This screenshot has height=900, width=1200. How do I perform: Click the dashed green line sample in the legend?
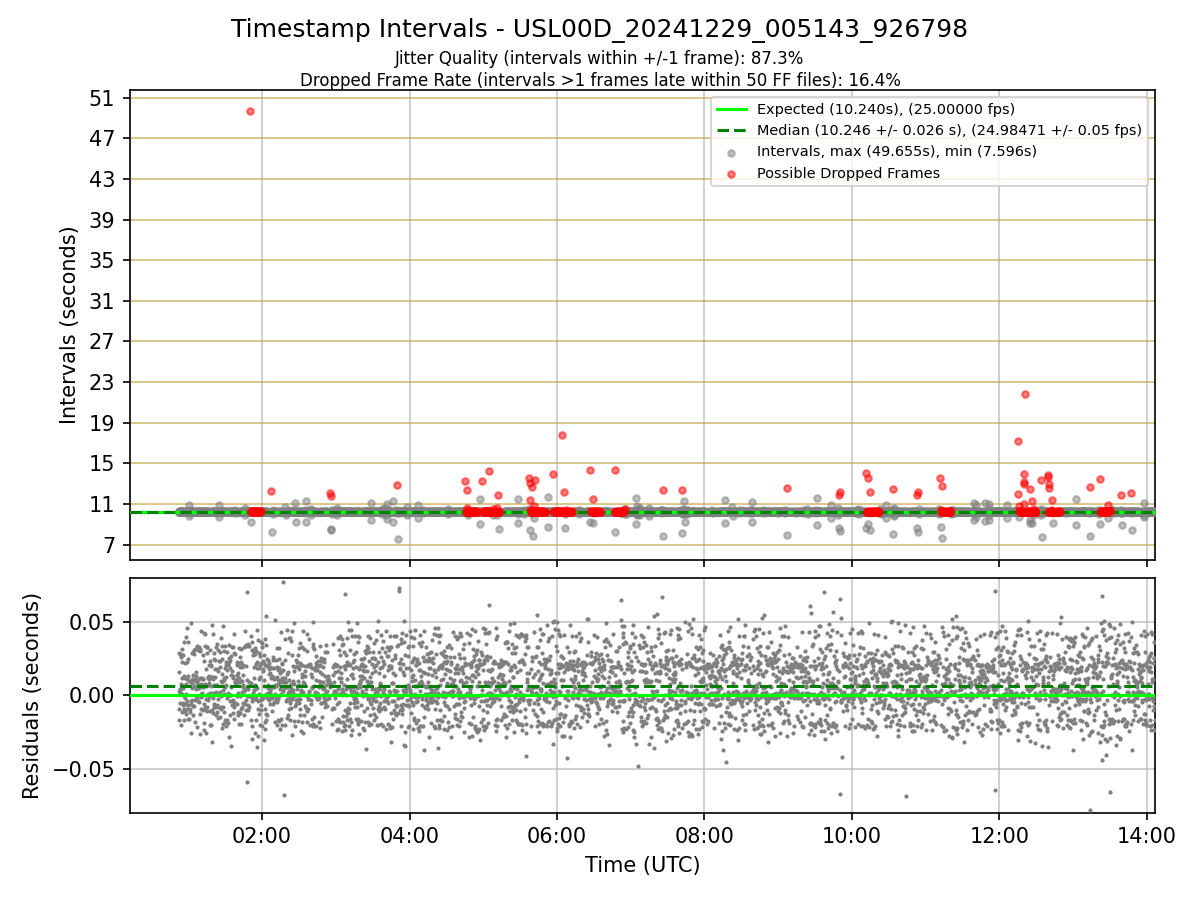click(x=732, y=130)
